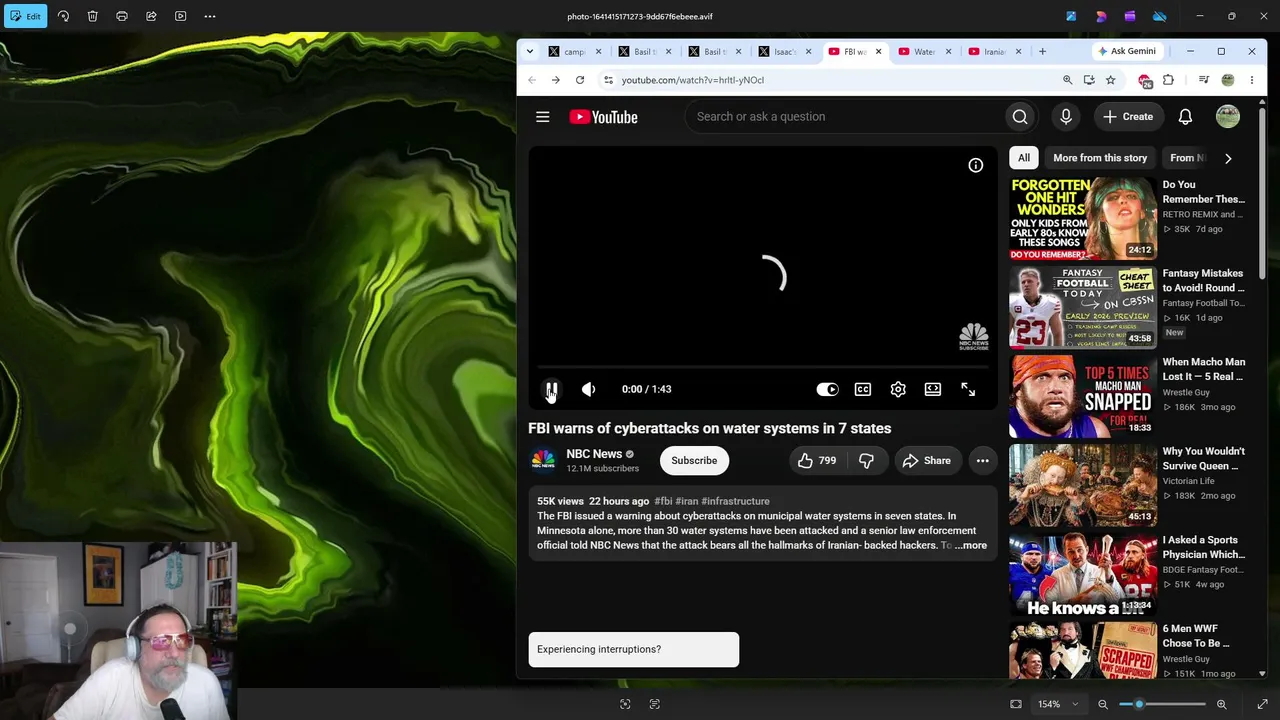The image size is (1280, 720).
Task: Enter full screen in Photos viewer
Action: [x=1262, y=704]
